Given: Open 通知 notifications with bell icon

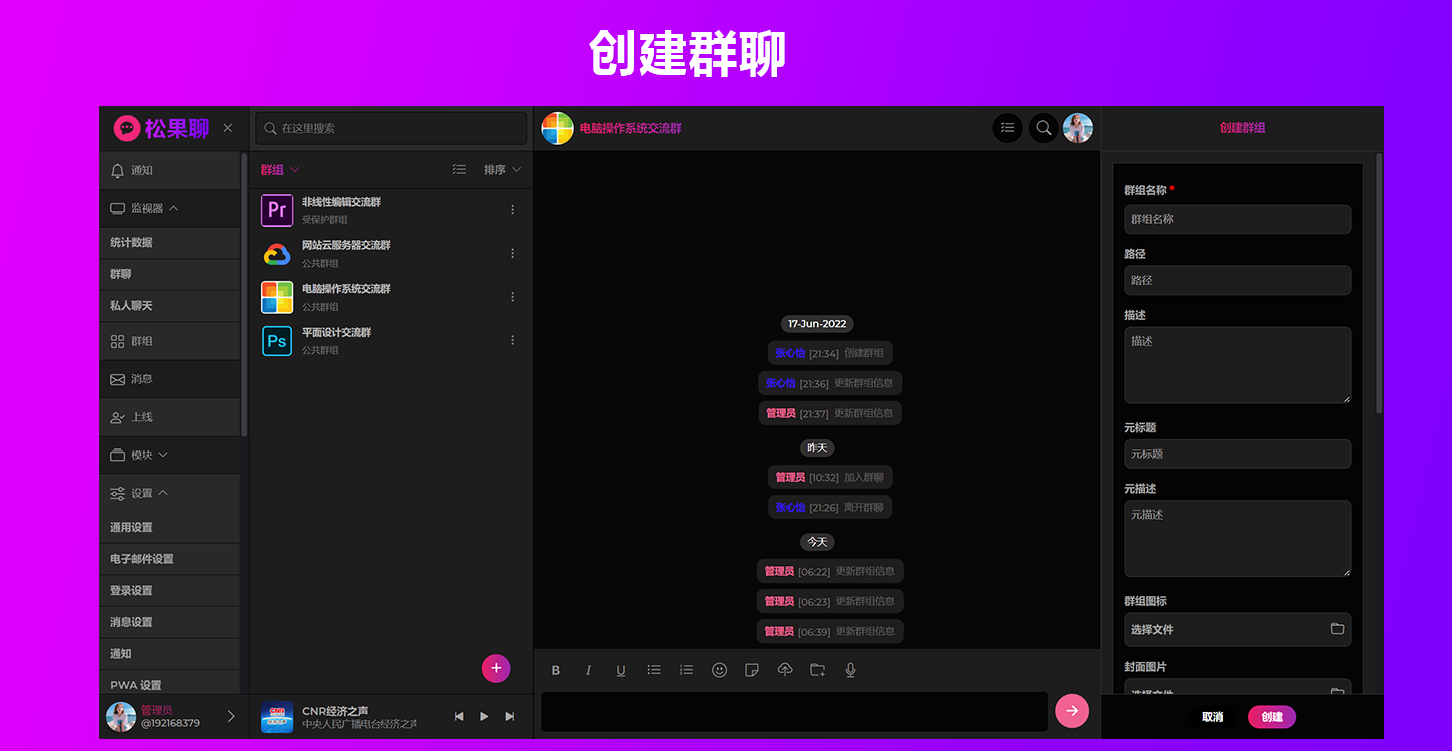Looking at the screenshot, I should point(170,171).
